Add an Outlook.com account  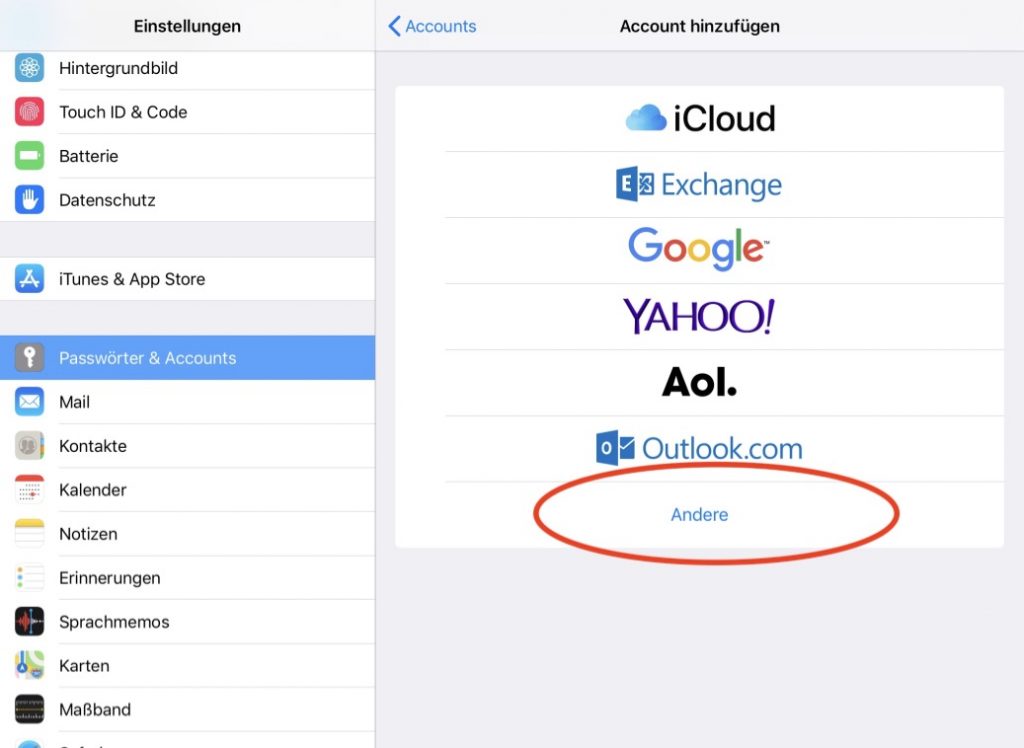click(x=699, y=449)
